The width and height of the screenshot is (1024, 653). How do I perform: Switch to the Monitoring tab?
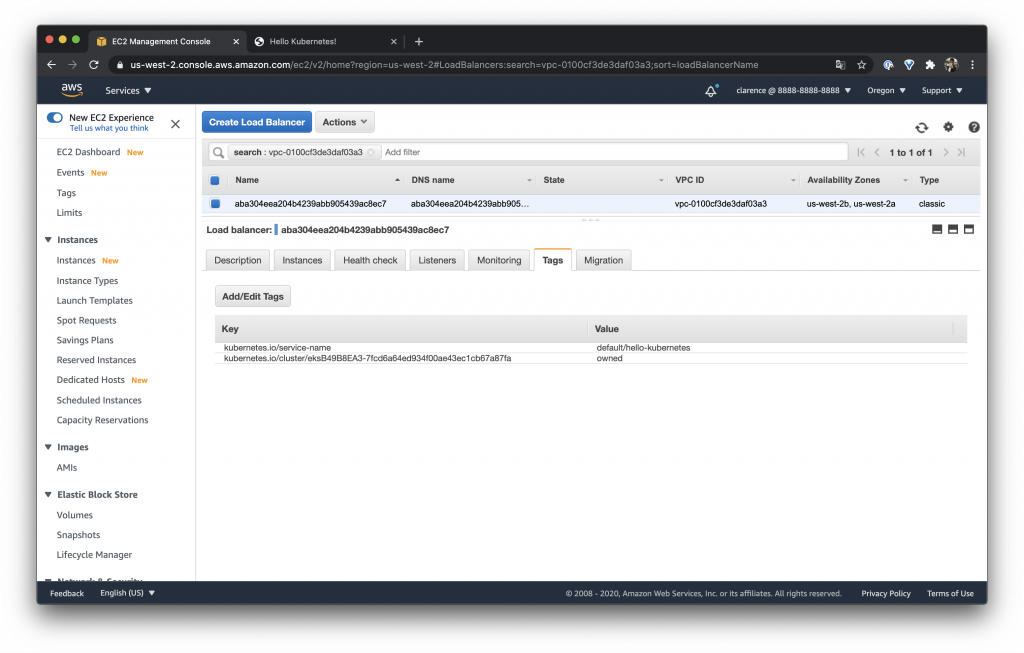[499, 260]
